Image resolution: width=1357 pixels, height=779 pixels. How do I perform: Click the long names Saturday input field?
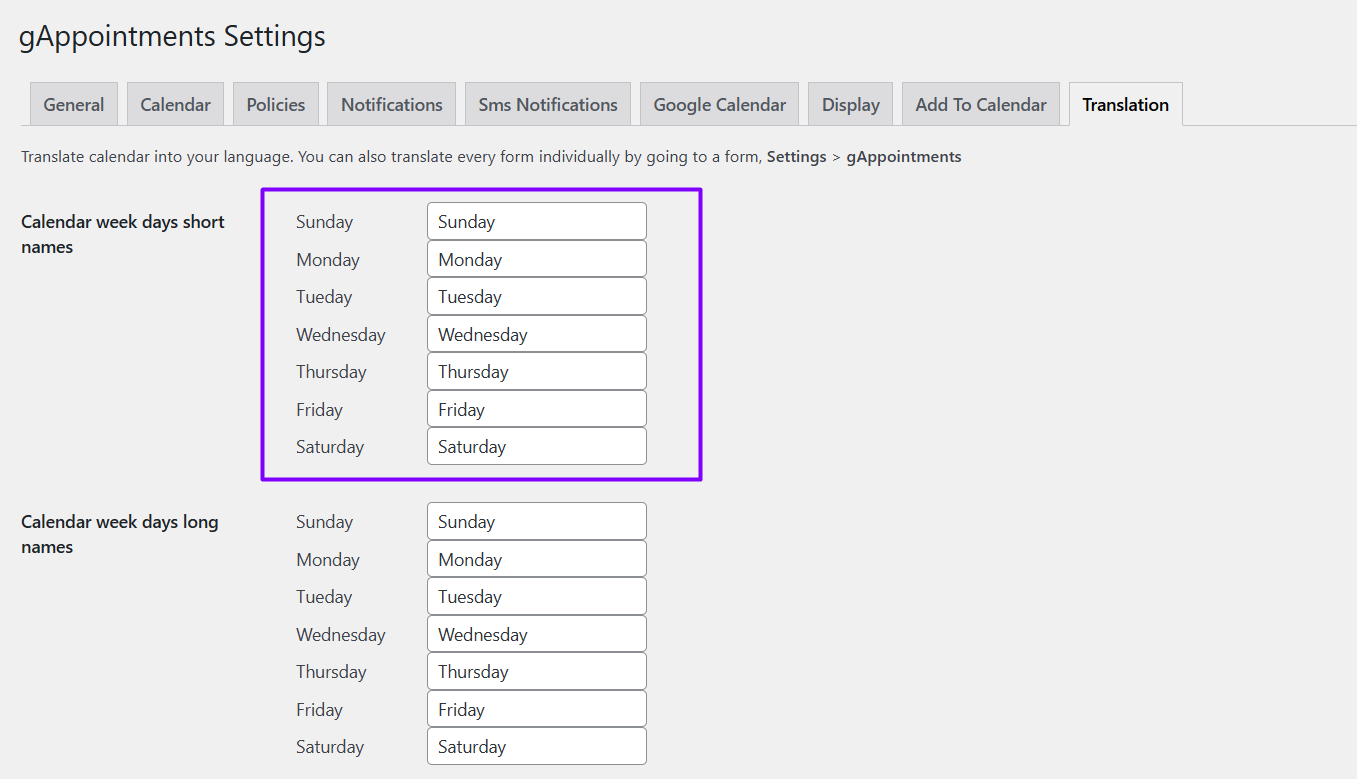click(x=537, y=746)
